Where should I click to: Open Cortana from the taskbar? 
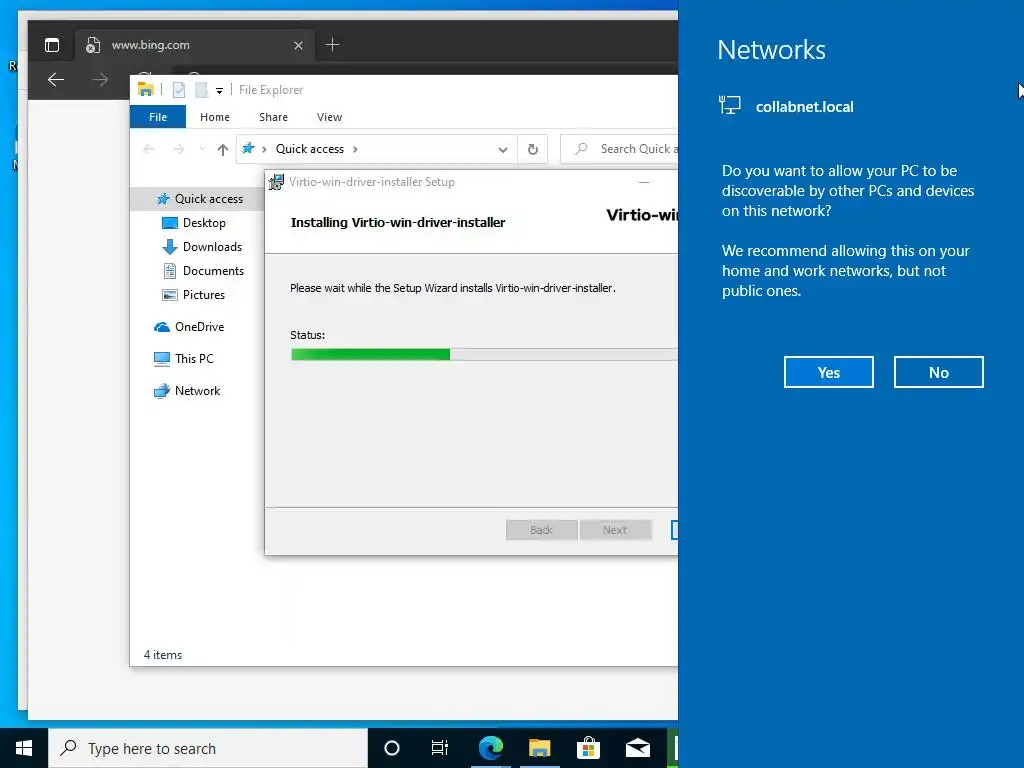tap(391, 748)
